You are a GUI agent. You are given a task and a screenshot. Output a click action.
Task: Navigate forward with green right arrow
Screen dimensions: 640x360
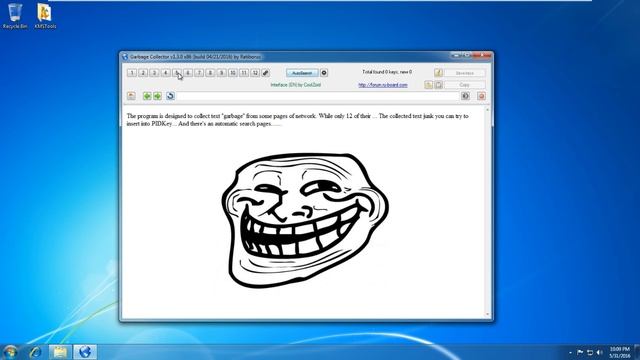pos(158,96)
